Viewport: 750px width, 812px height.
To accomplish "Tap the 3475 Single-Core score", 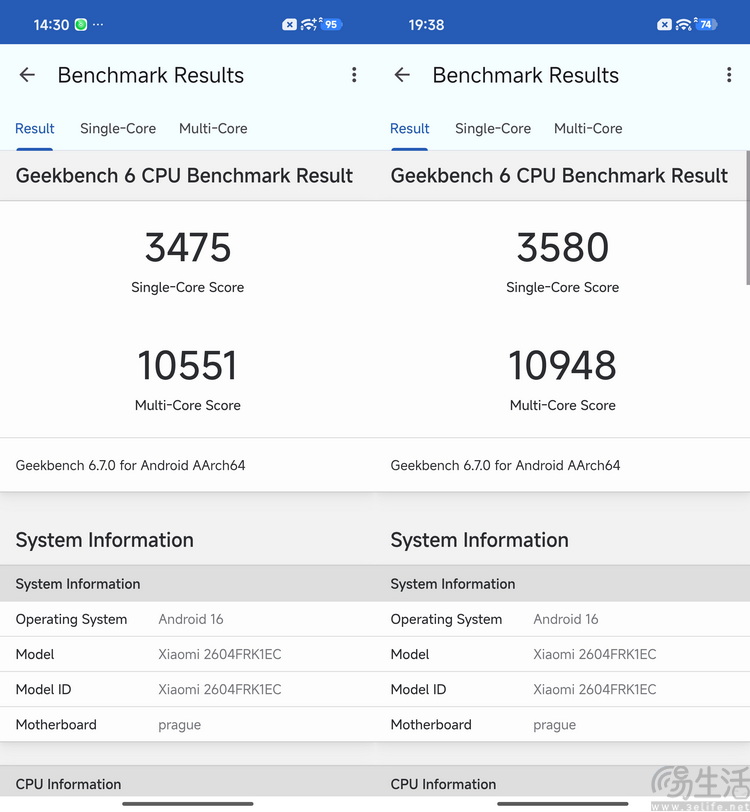I will 187,248.
